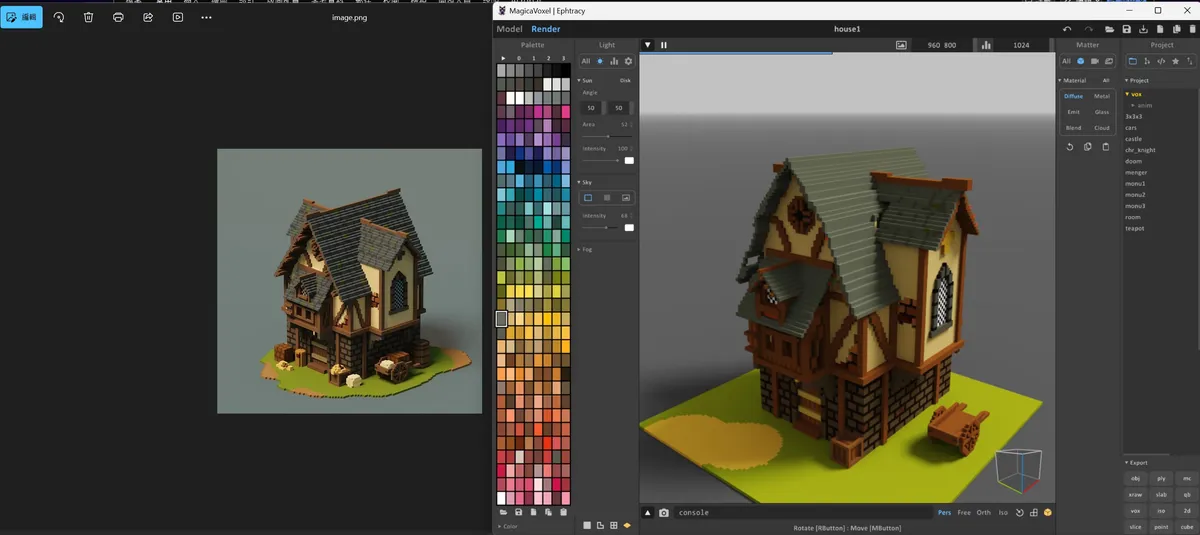Click the Sun Area slider
Viewport: 1200px width, 535px height.
pyautogui.click(x=607, y=136)
